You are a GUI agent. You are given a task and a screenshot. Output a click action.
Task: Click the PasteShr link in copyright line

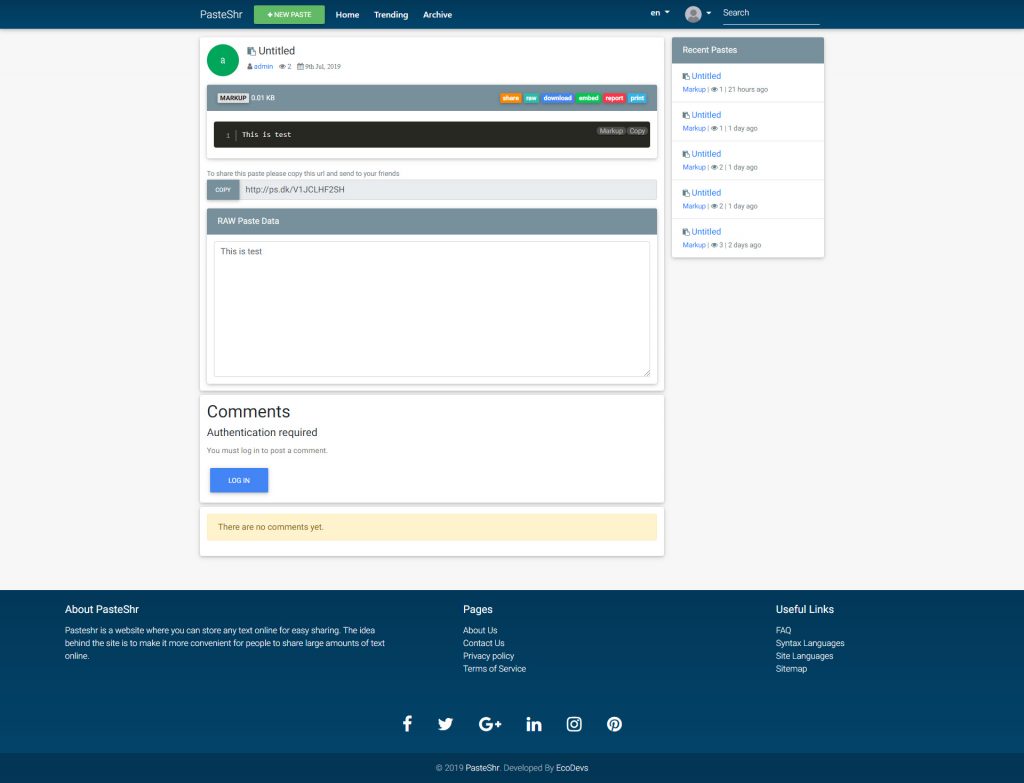(483, 768)
